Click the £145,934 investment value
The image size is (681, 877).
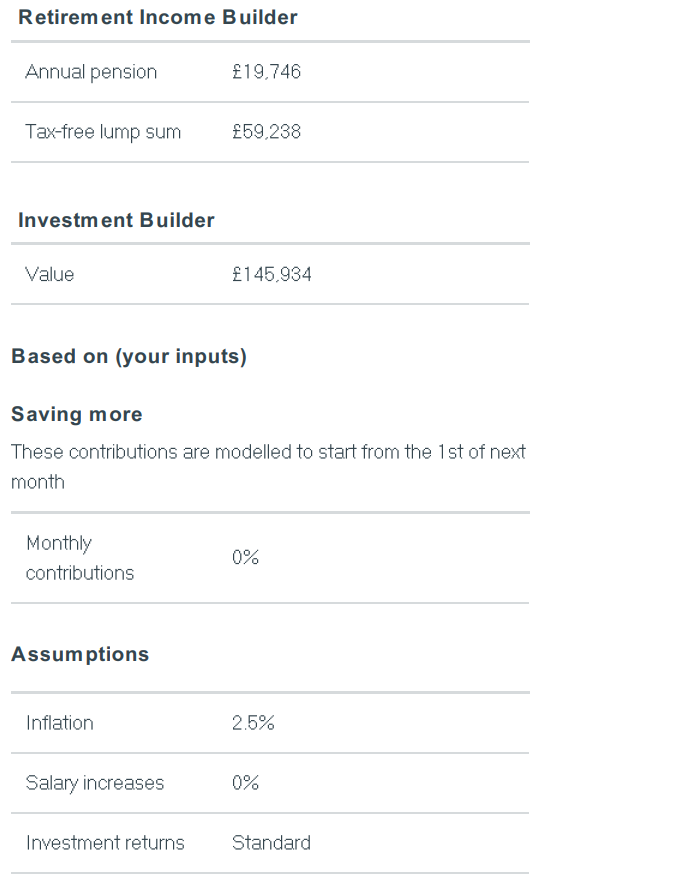pyautogui.click(x=272, y=275)
